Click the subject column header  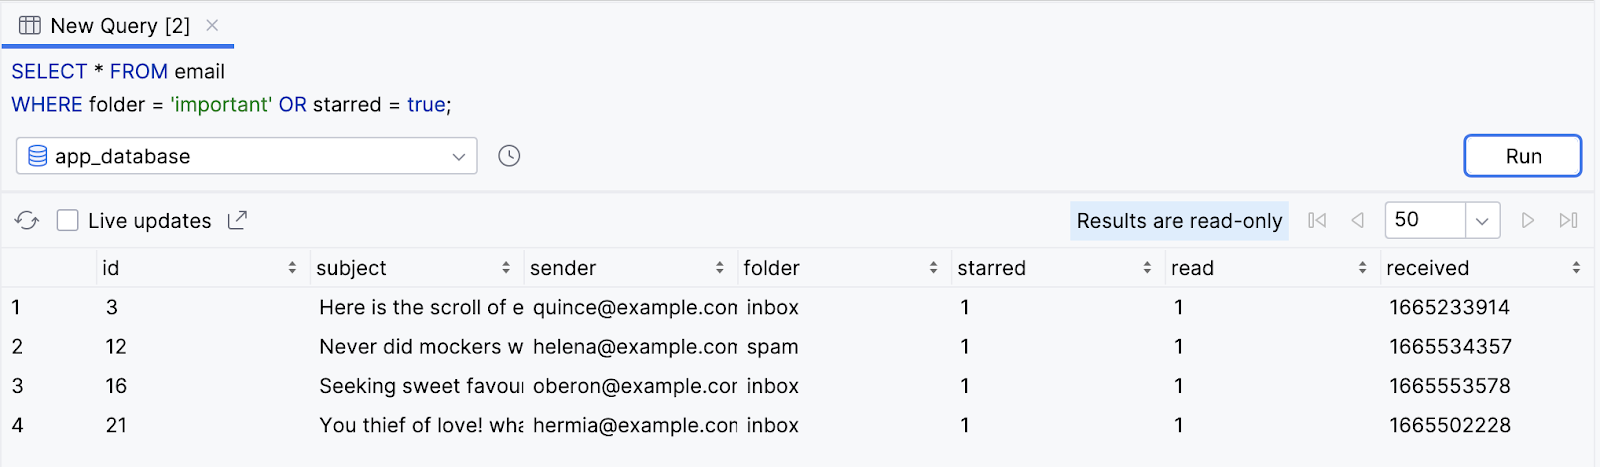pos(351,268)
